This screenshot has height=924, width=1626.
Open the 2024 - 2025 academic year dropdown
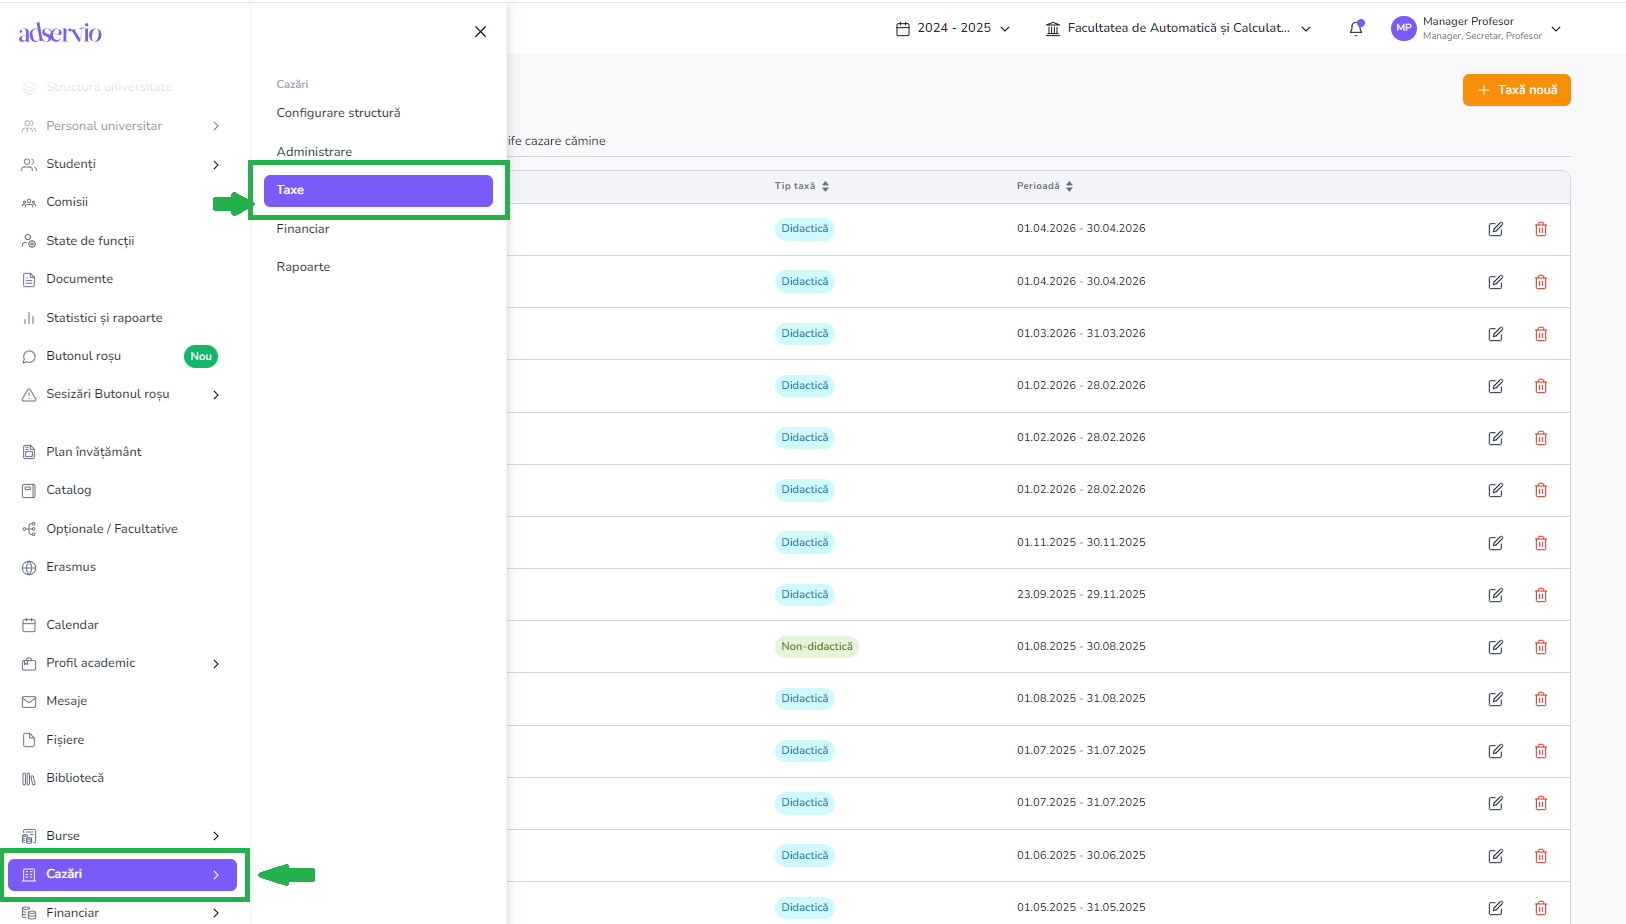[953, 29]
